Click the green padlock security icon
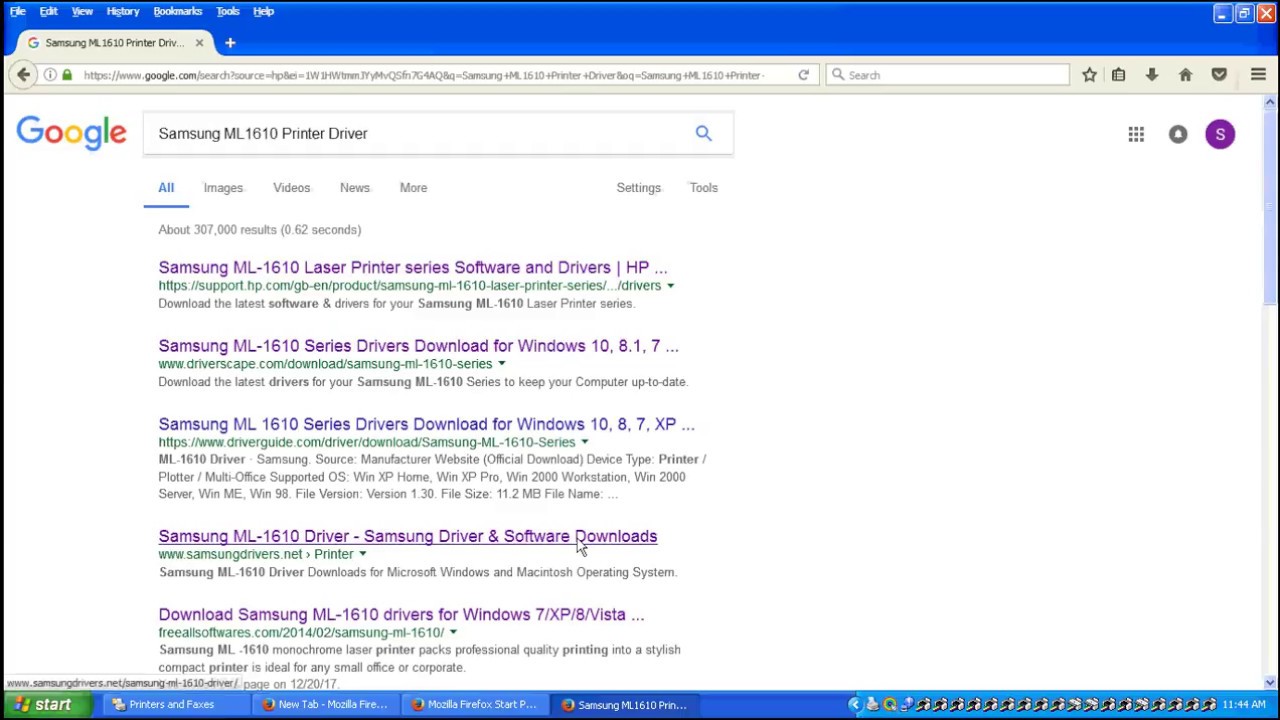The width and height of the screenshot is (1280, 720). tap(67, 75)
